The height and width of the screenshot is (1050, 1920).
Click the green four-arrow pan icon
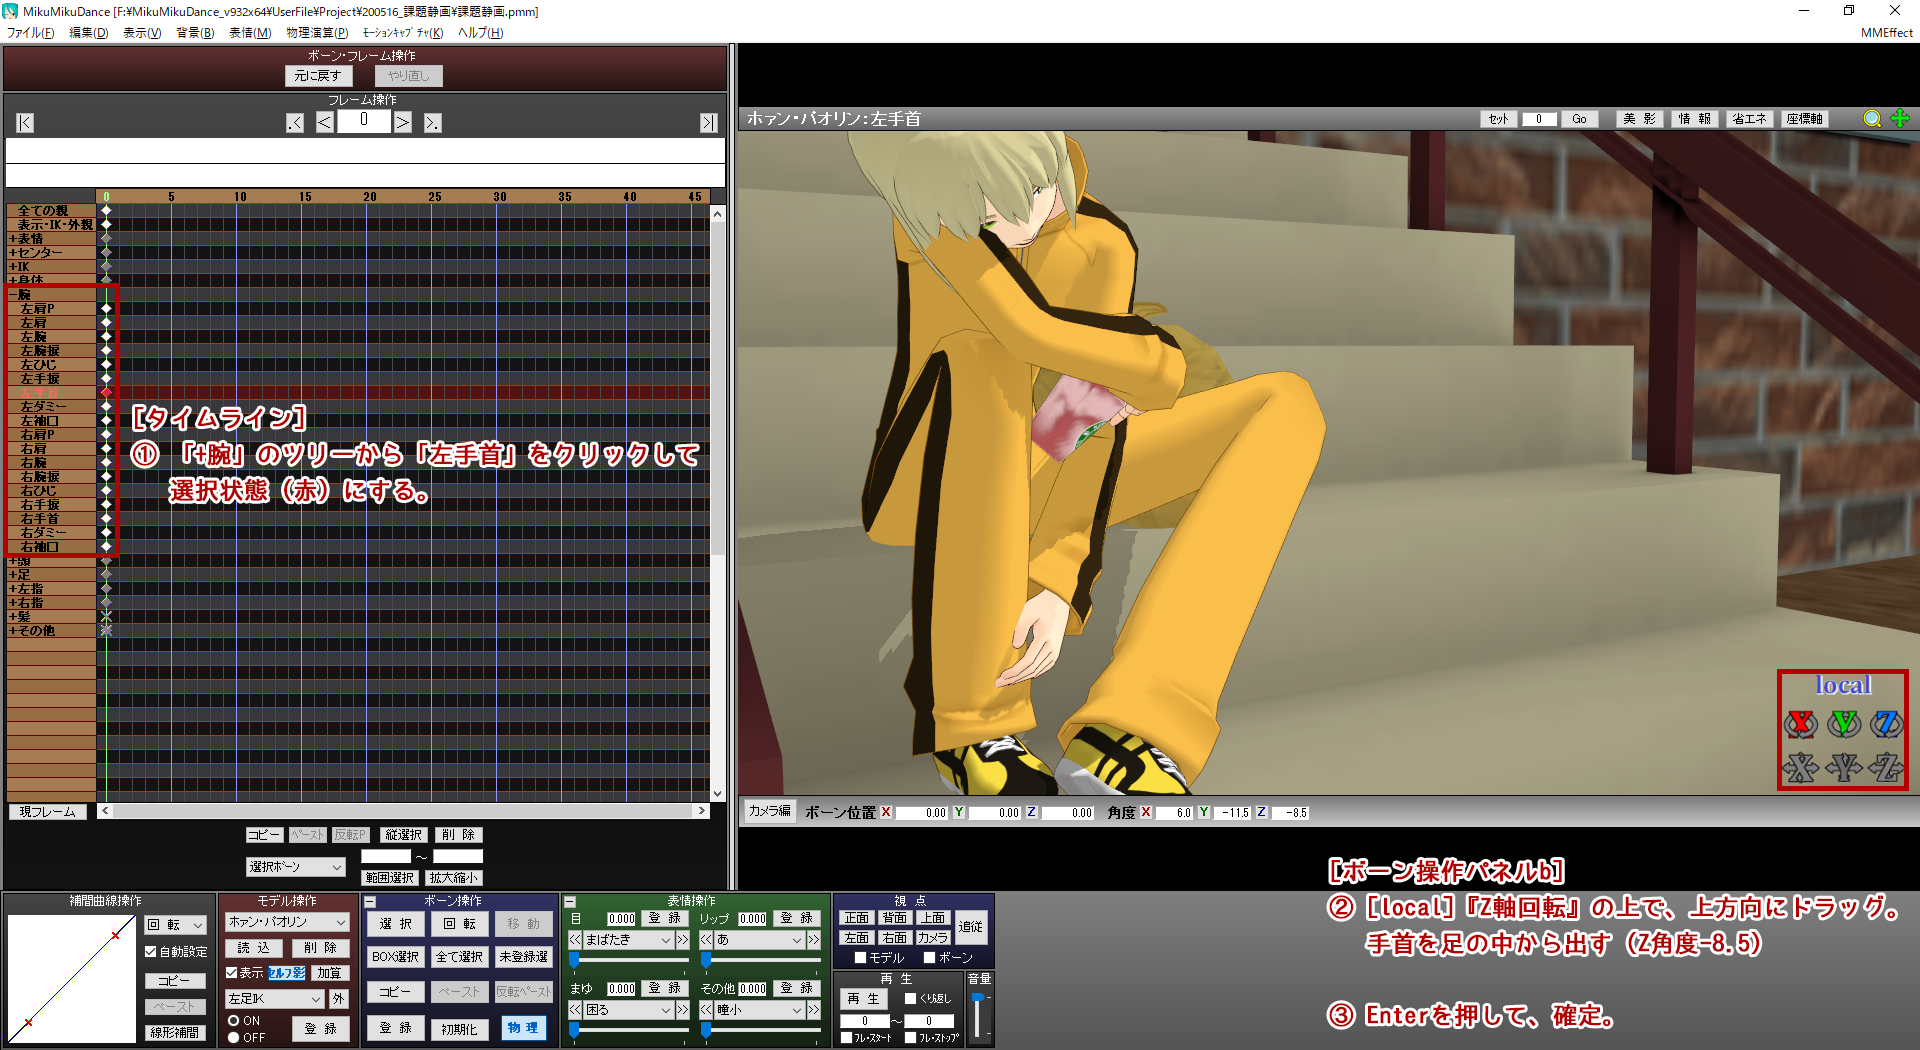pos(1900,119)
